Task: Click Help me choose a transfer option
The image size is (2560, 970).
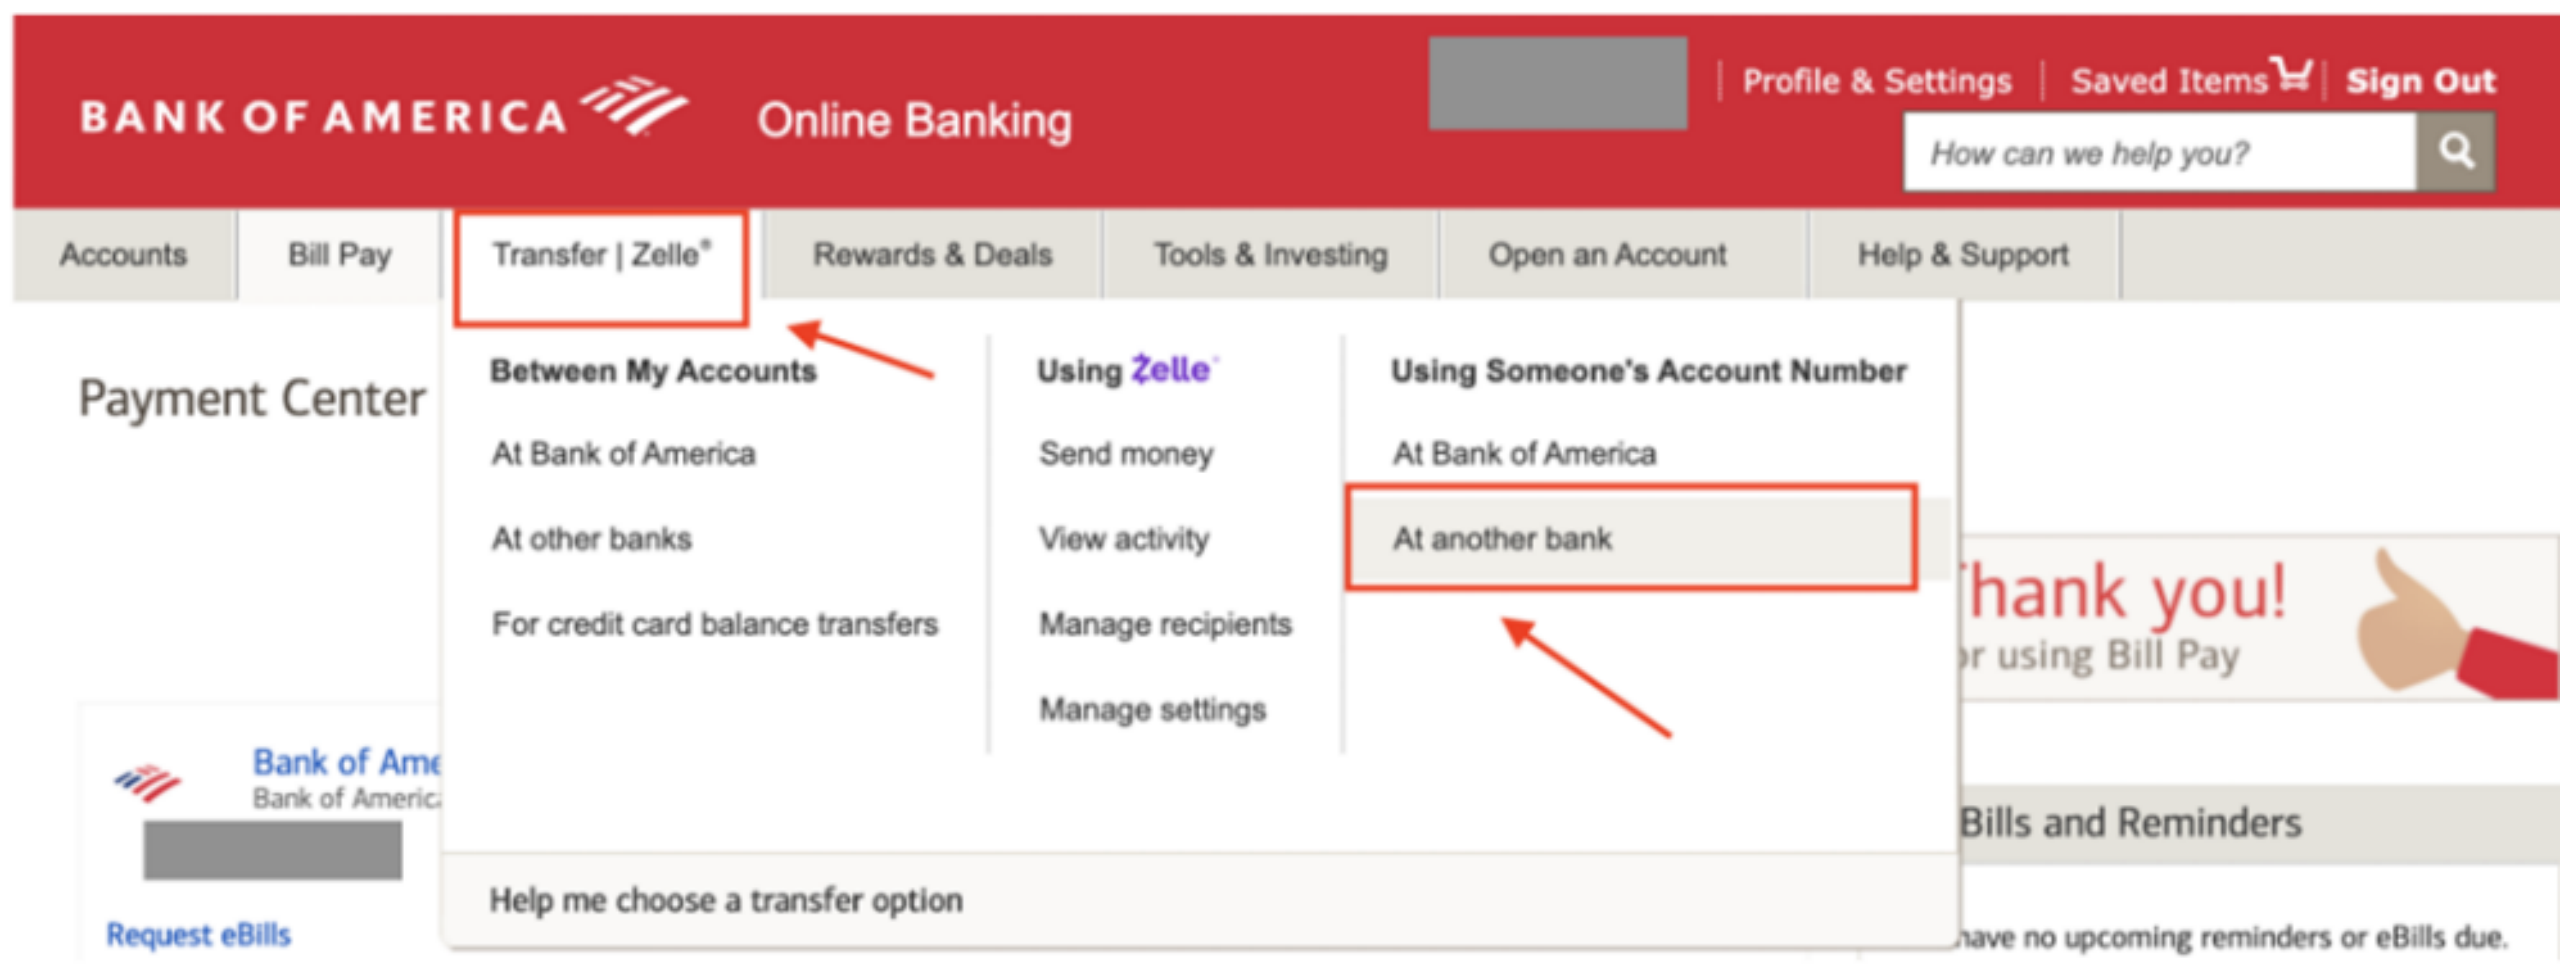Action: tap(726, 900)
